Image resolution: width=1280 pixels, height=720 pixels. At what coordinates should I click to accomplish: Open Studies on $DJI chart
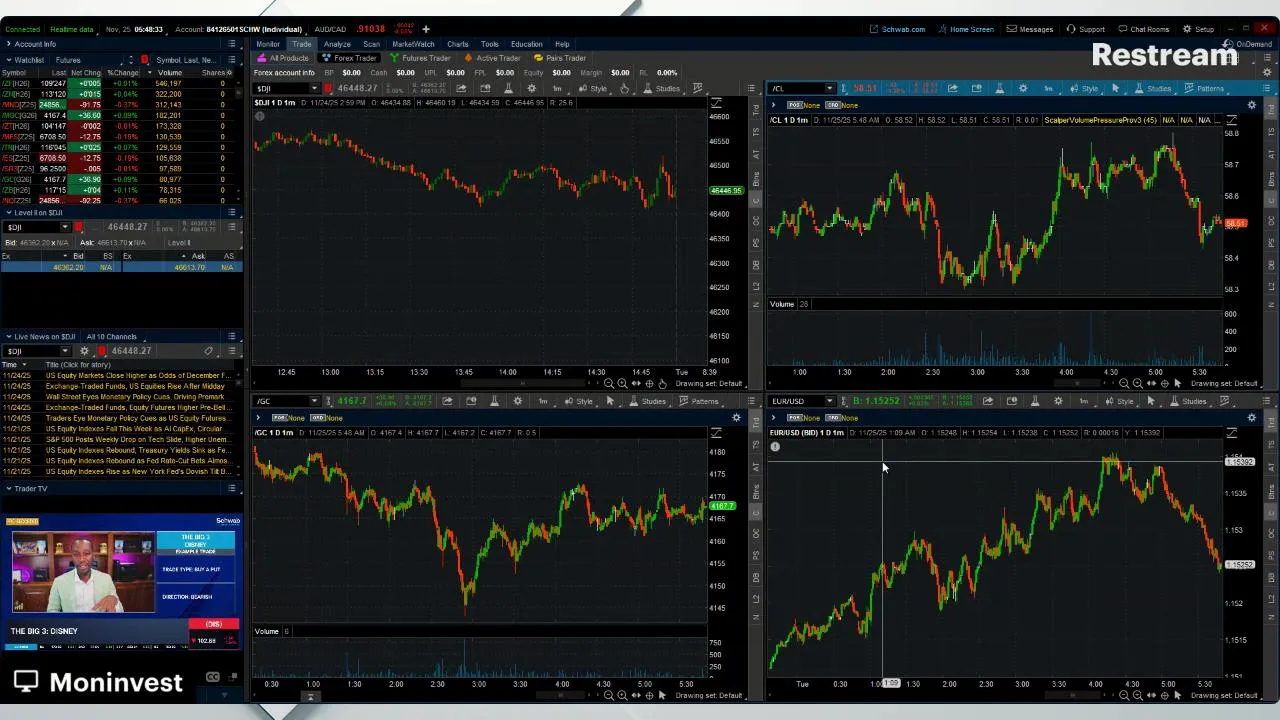(x=662, y=88)
